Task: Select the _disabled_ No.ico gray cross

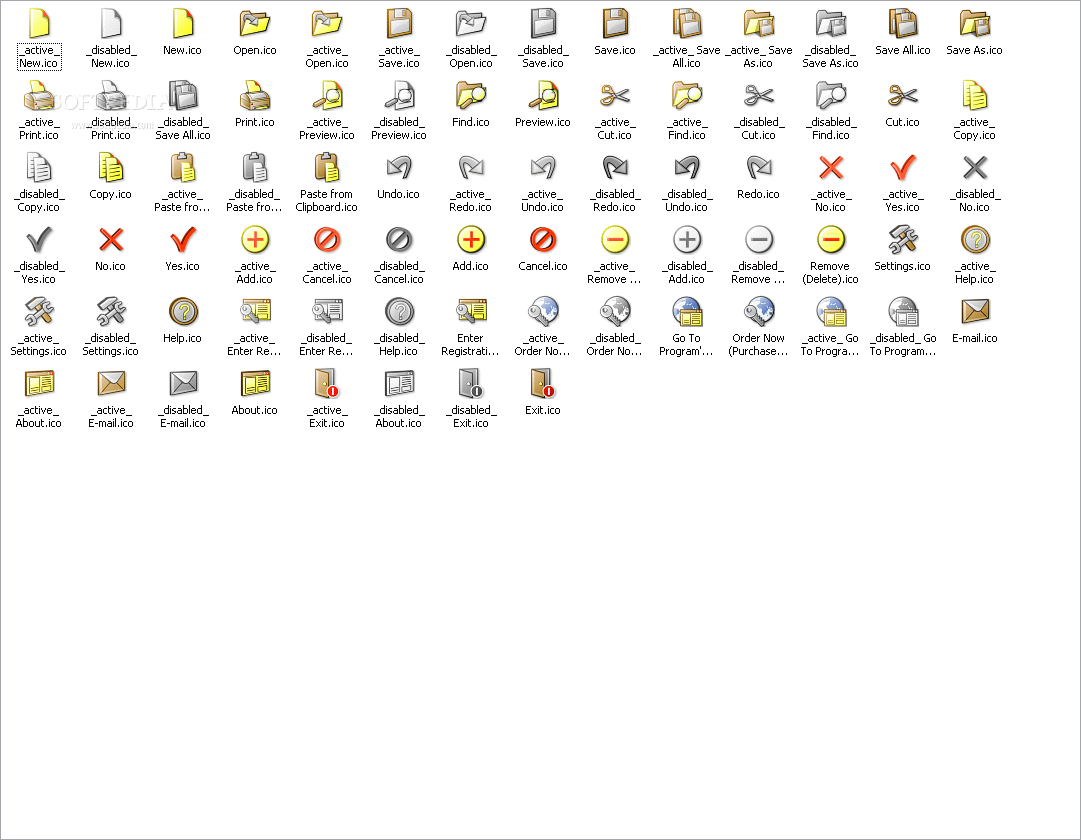Action: tap(974, 168)
